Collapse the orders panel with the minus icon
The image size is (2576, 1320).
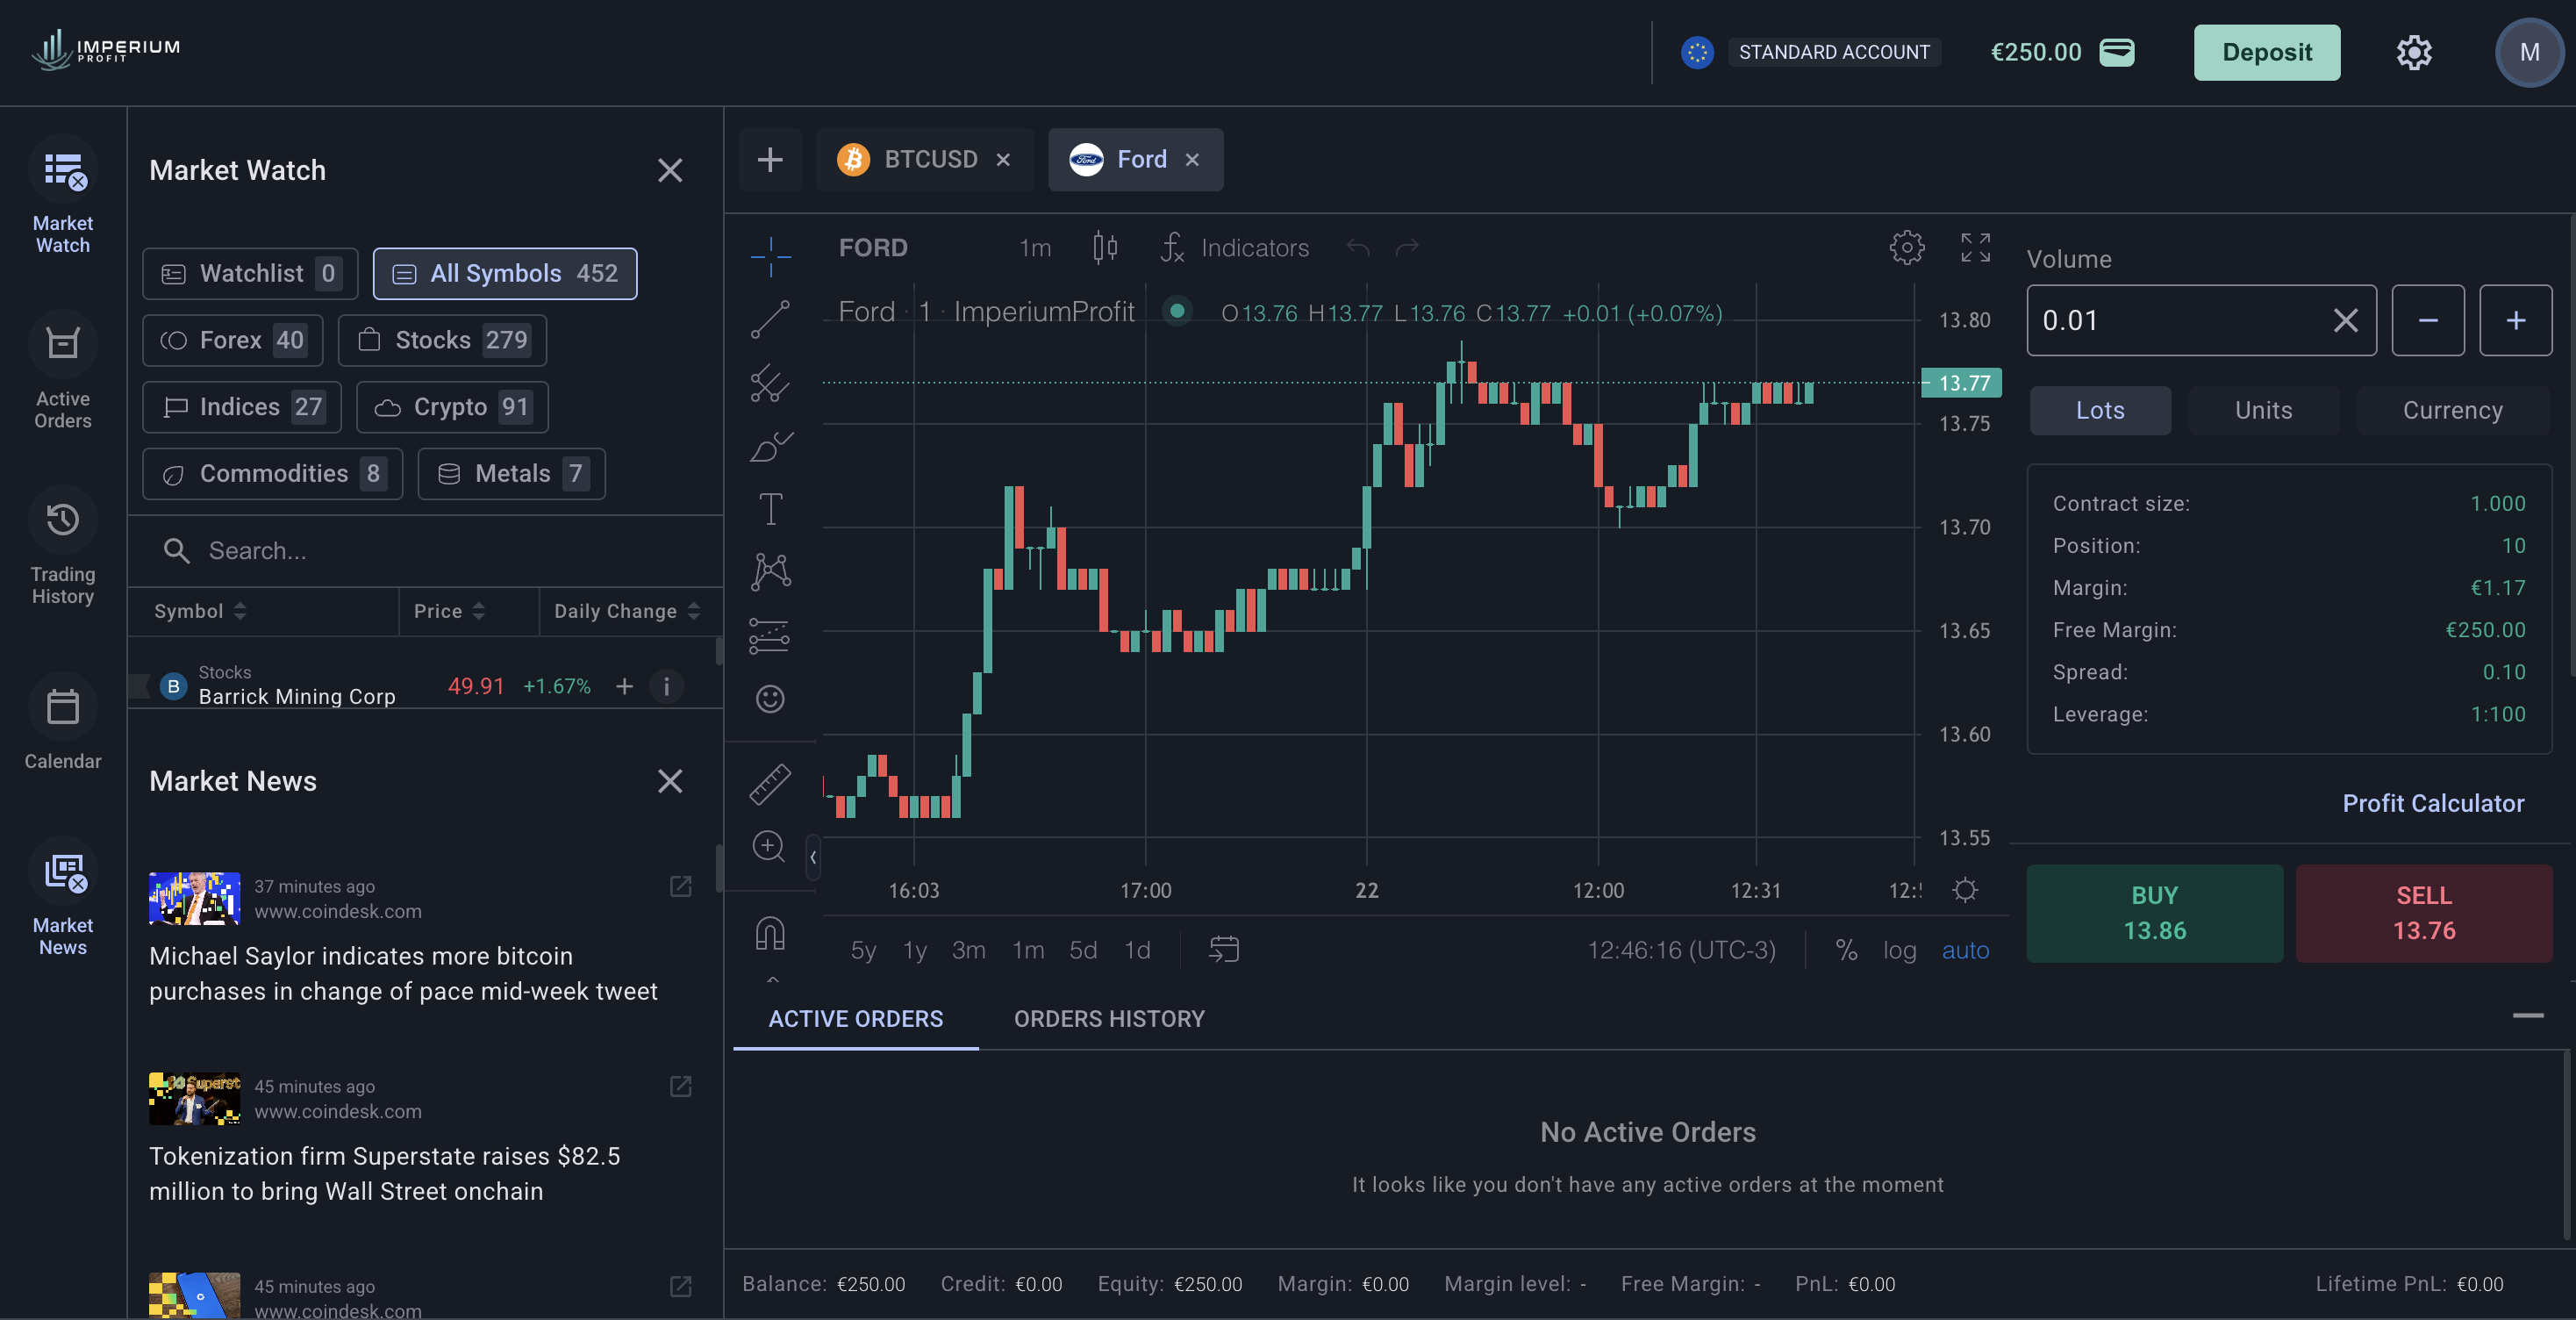pyautogui.click(x=2527, y=1016)
